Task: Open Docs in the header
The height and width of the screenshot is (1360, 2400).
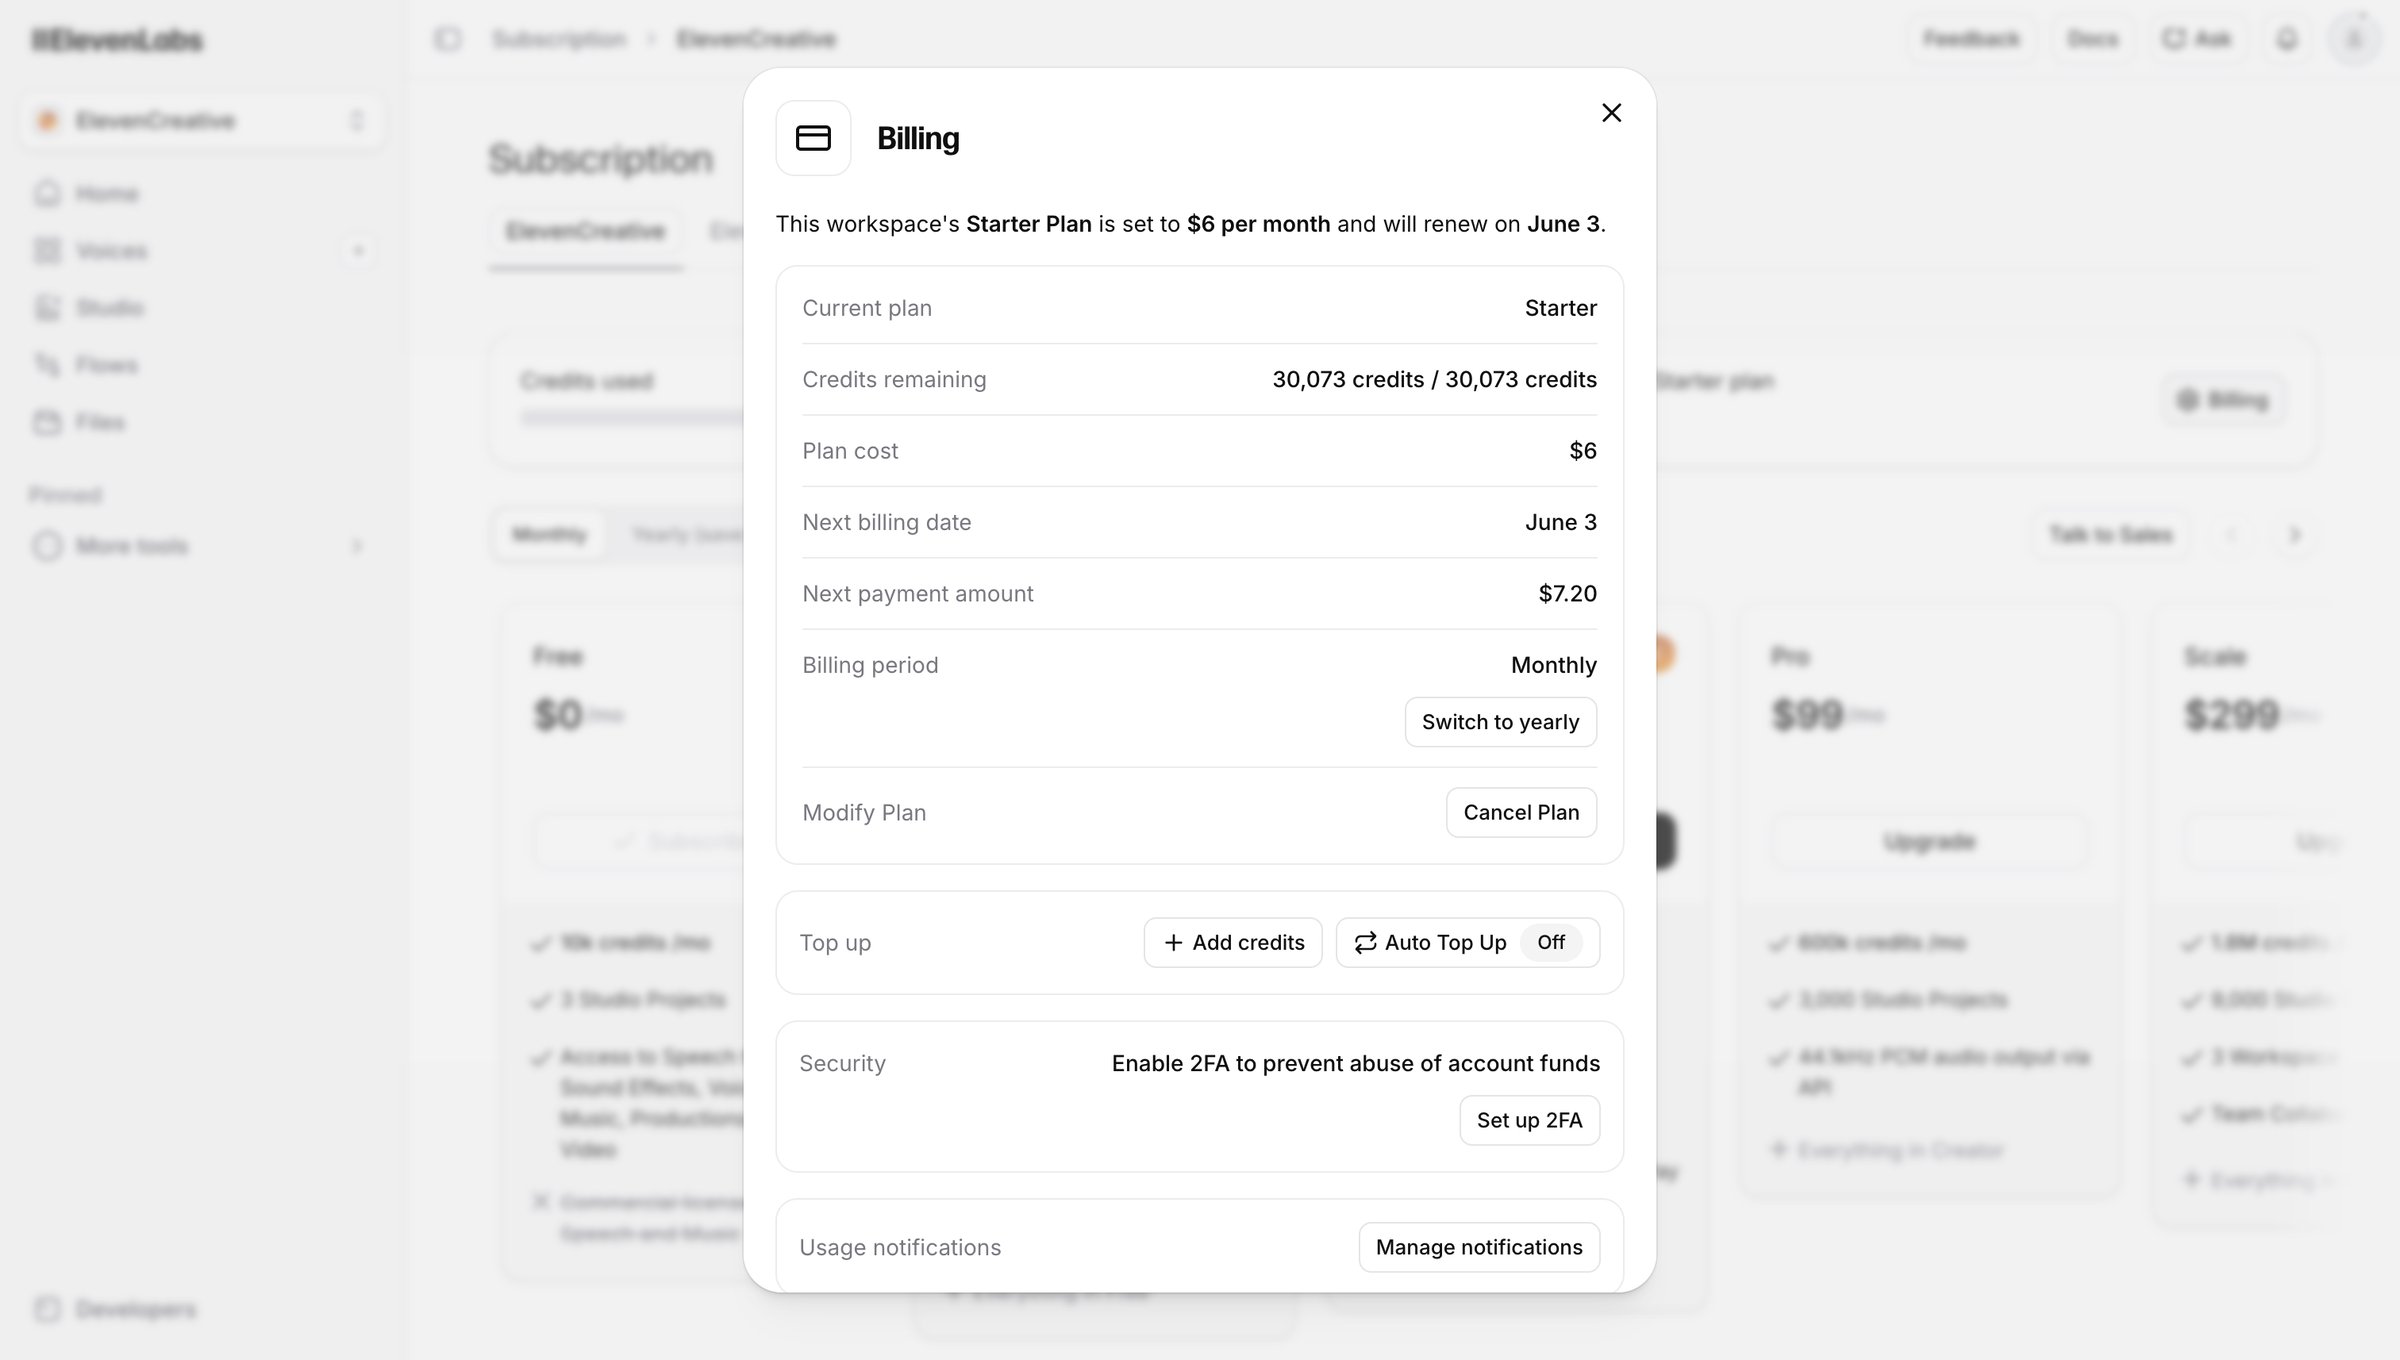Action: pyautogui.click(x=2093, y=39)
